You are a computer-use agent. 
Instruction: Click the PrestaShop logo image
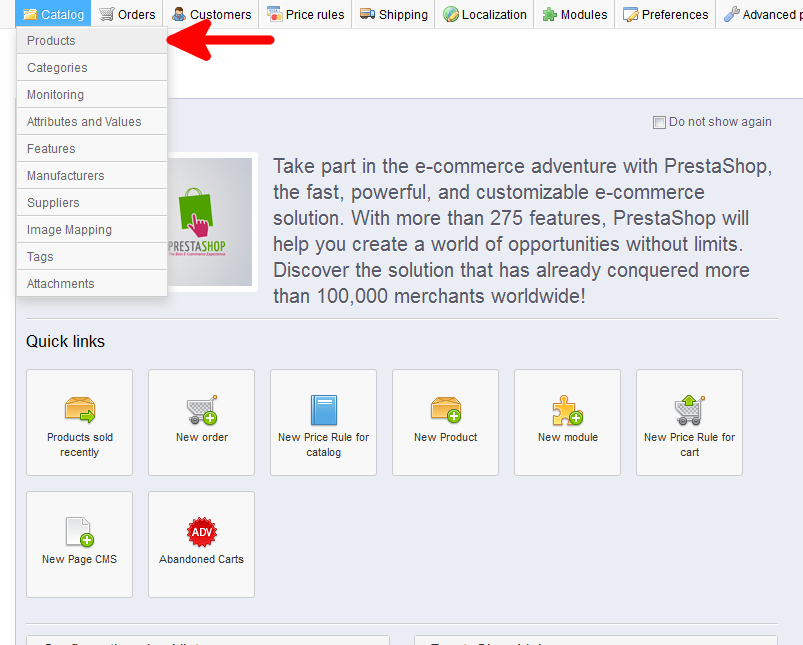pyautogui.click(x=210, y=222)
